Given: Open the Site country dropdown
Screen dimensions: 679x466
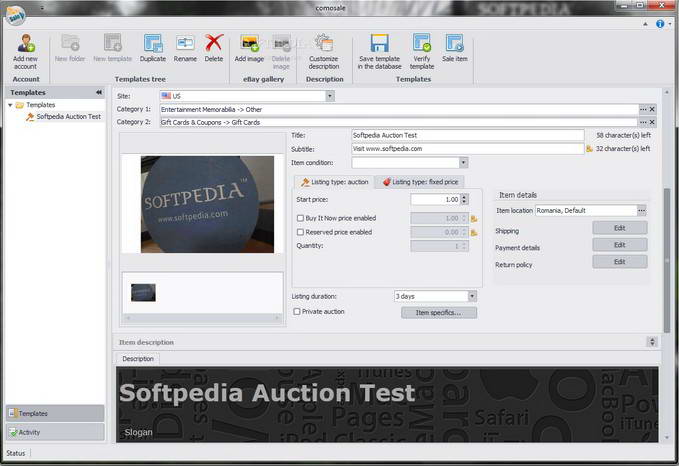Looking at the screenshot, I should (330, 96).
